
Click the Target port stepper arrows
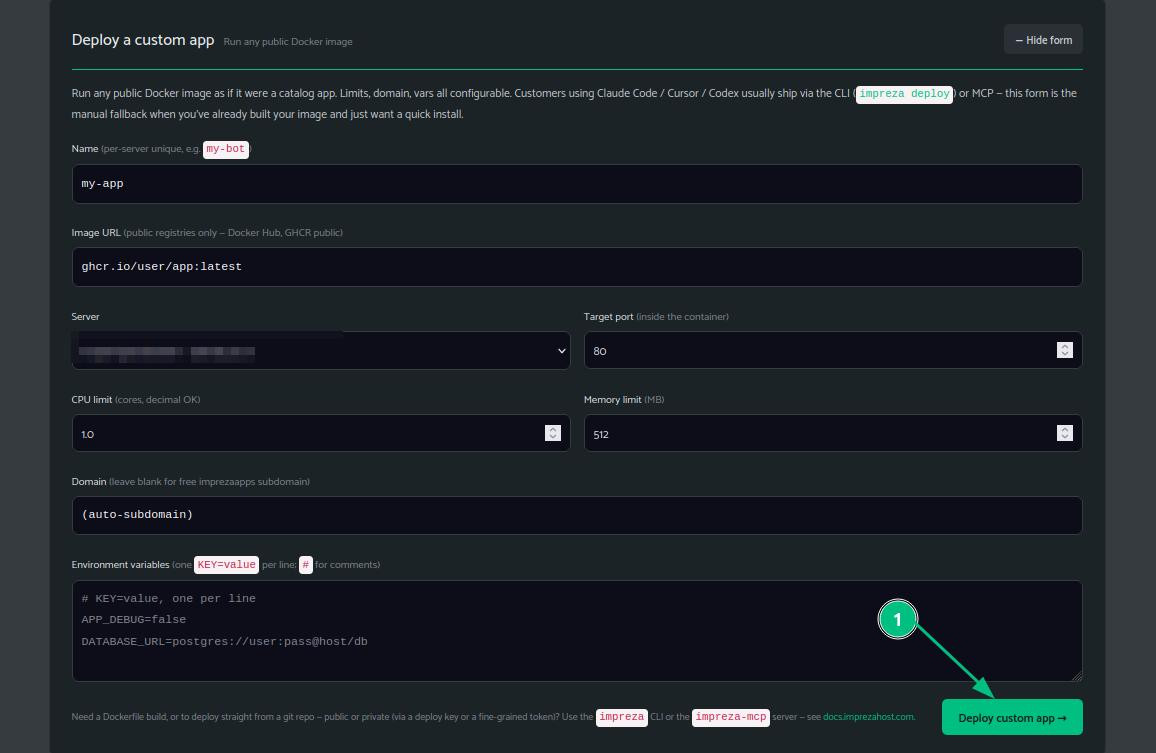click(x=1065, y=350)
